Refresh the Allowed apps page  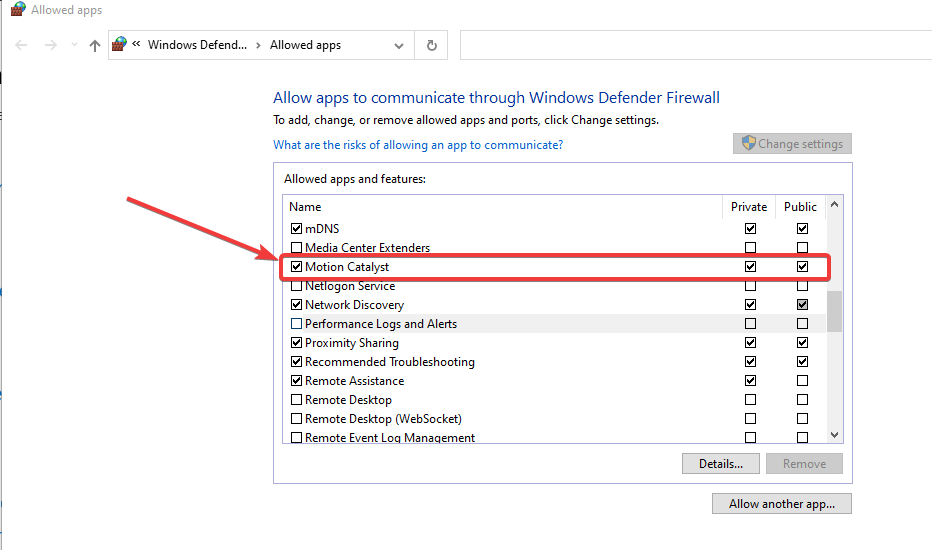[432, 45]
